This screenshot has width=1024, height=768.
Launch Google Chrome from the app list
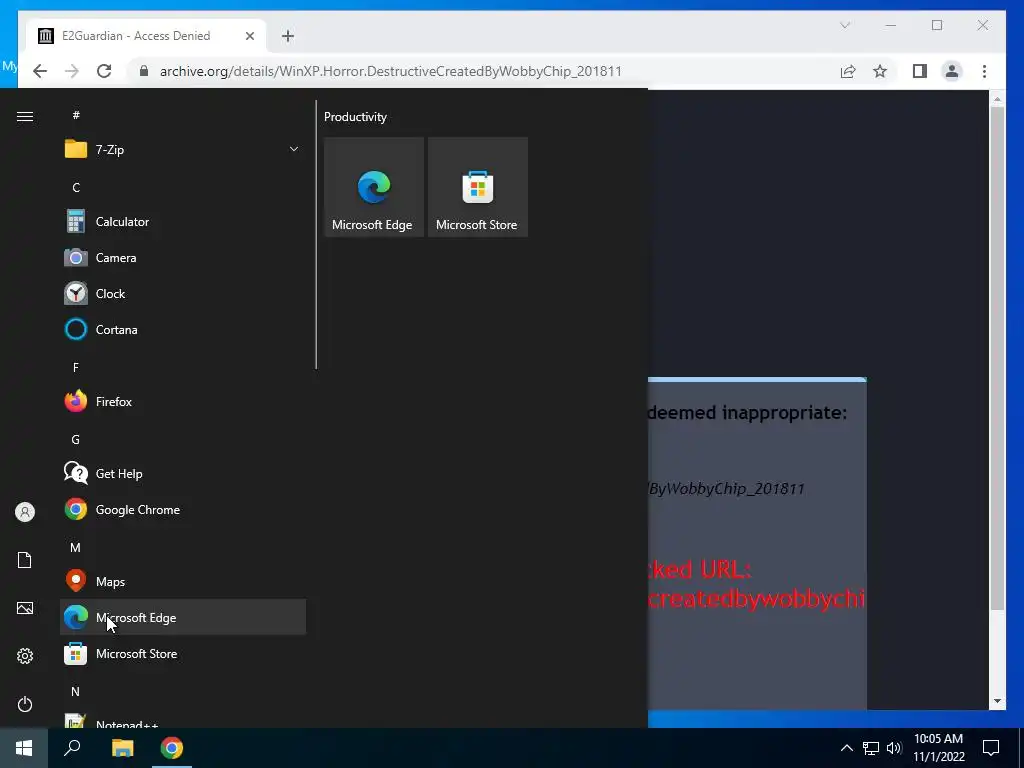183,509
